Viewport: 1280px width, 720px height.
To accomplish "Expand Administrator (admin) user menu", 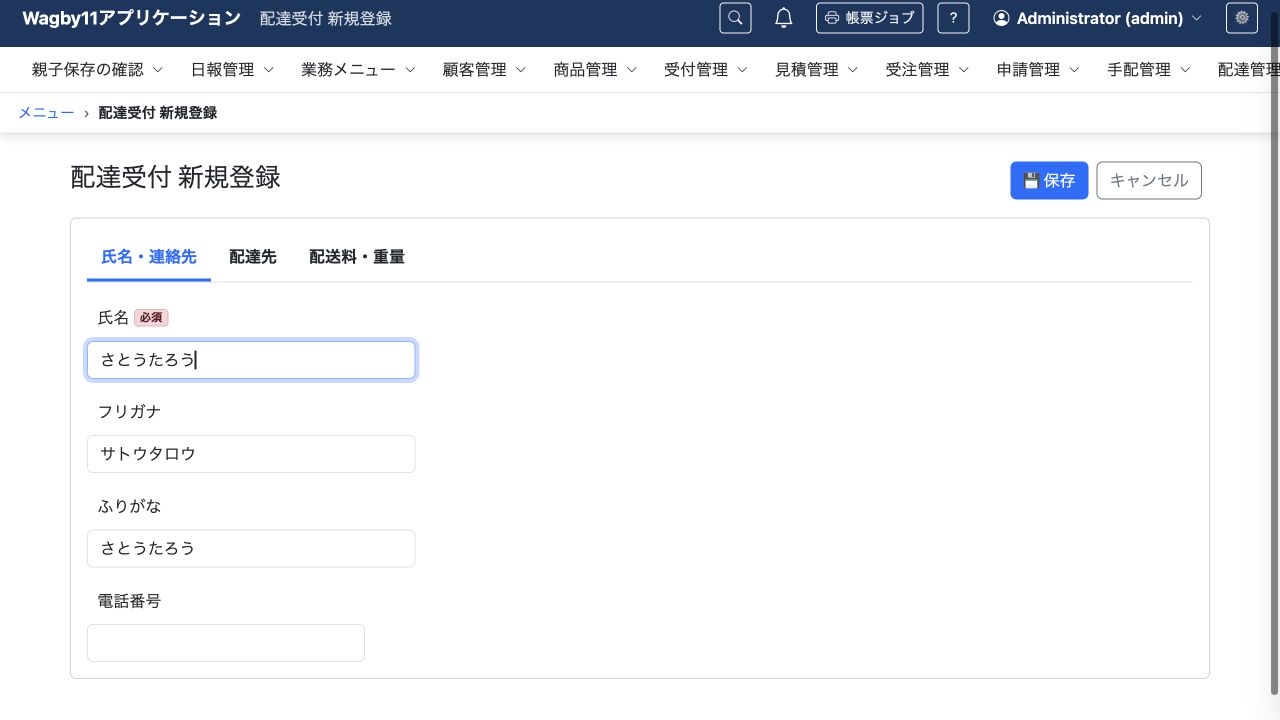I will pos(1097,18).
